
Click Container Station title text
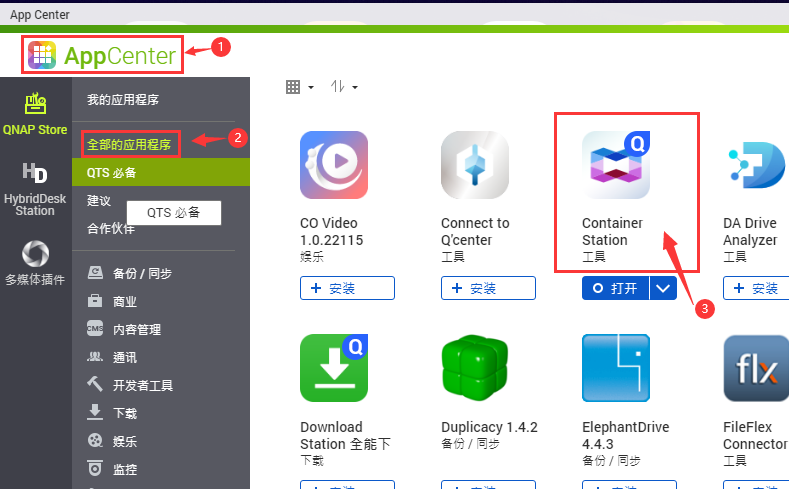[x=612, y=231]
